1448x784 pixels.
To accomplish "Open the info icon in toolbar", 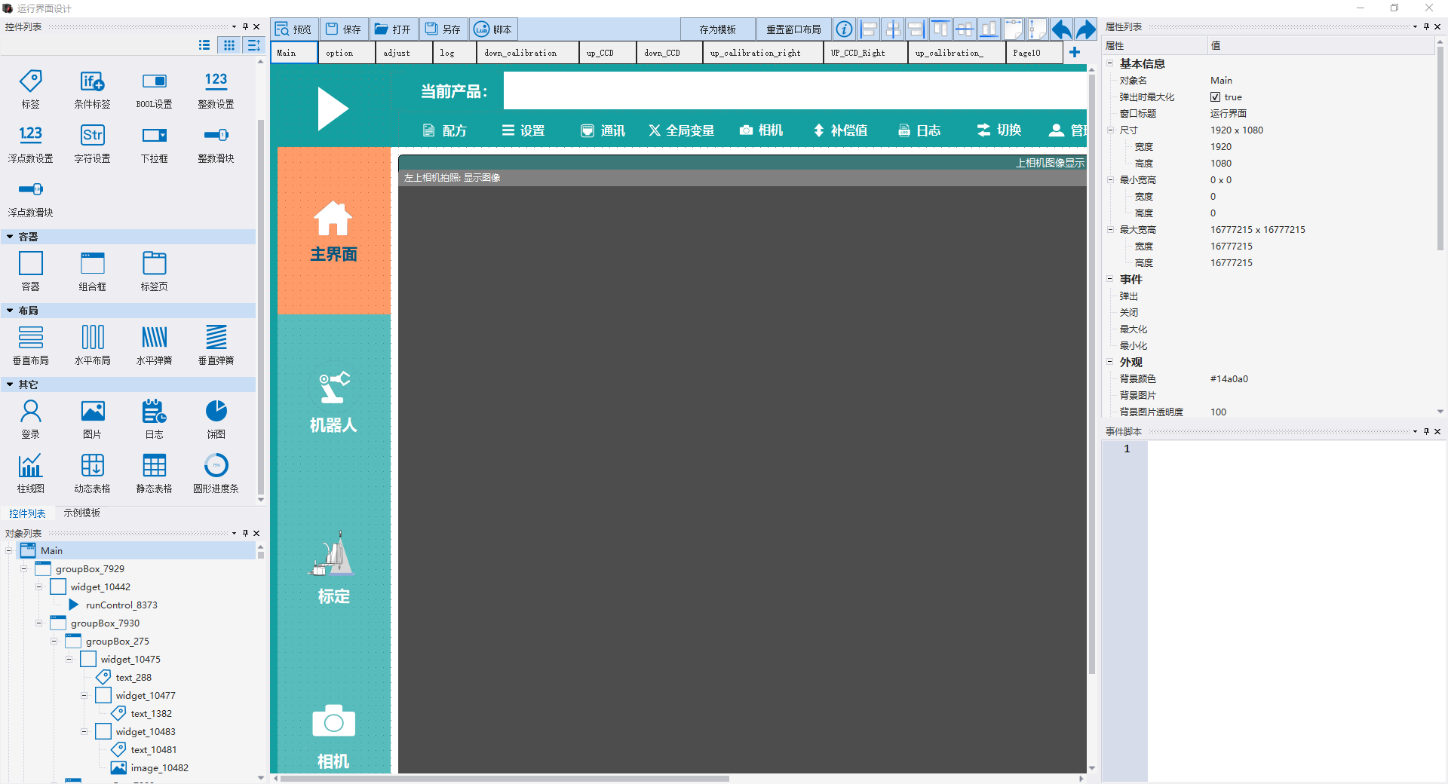I will [x=845, y=29].
